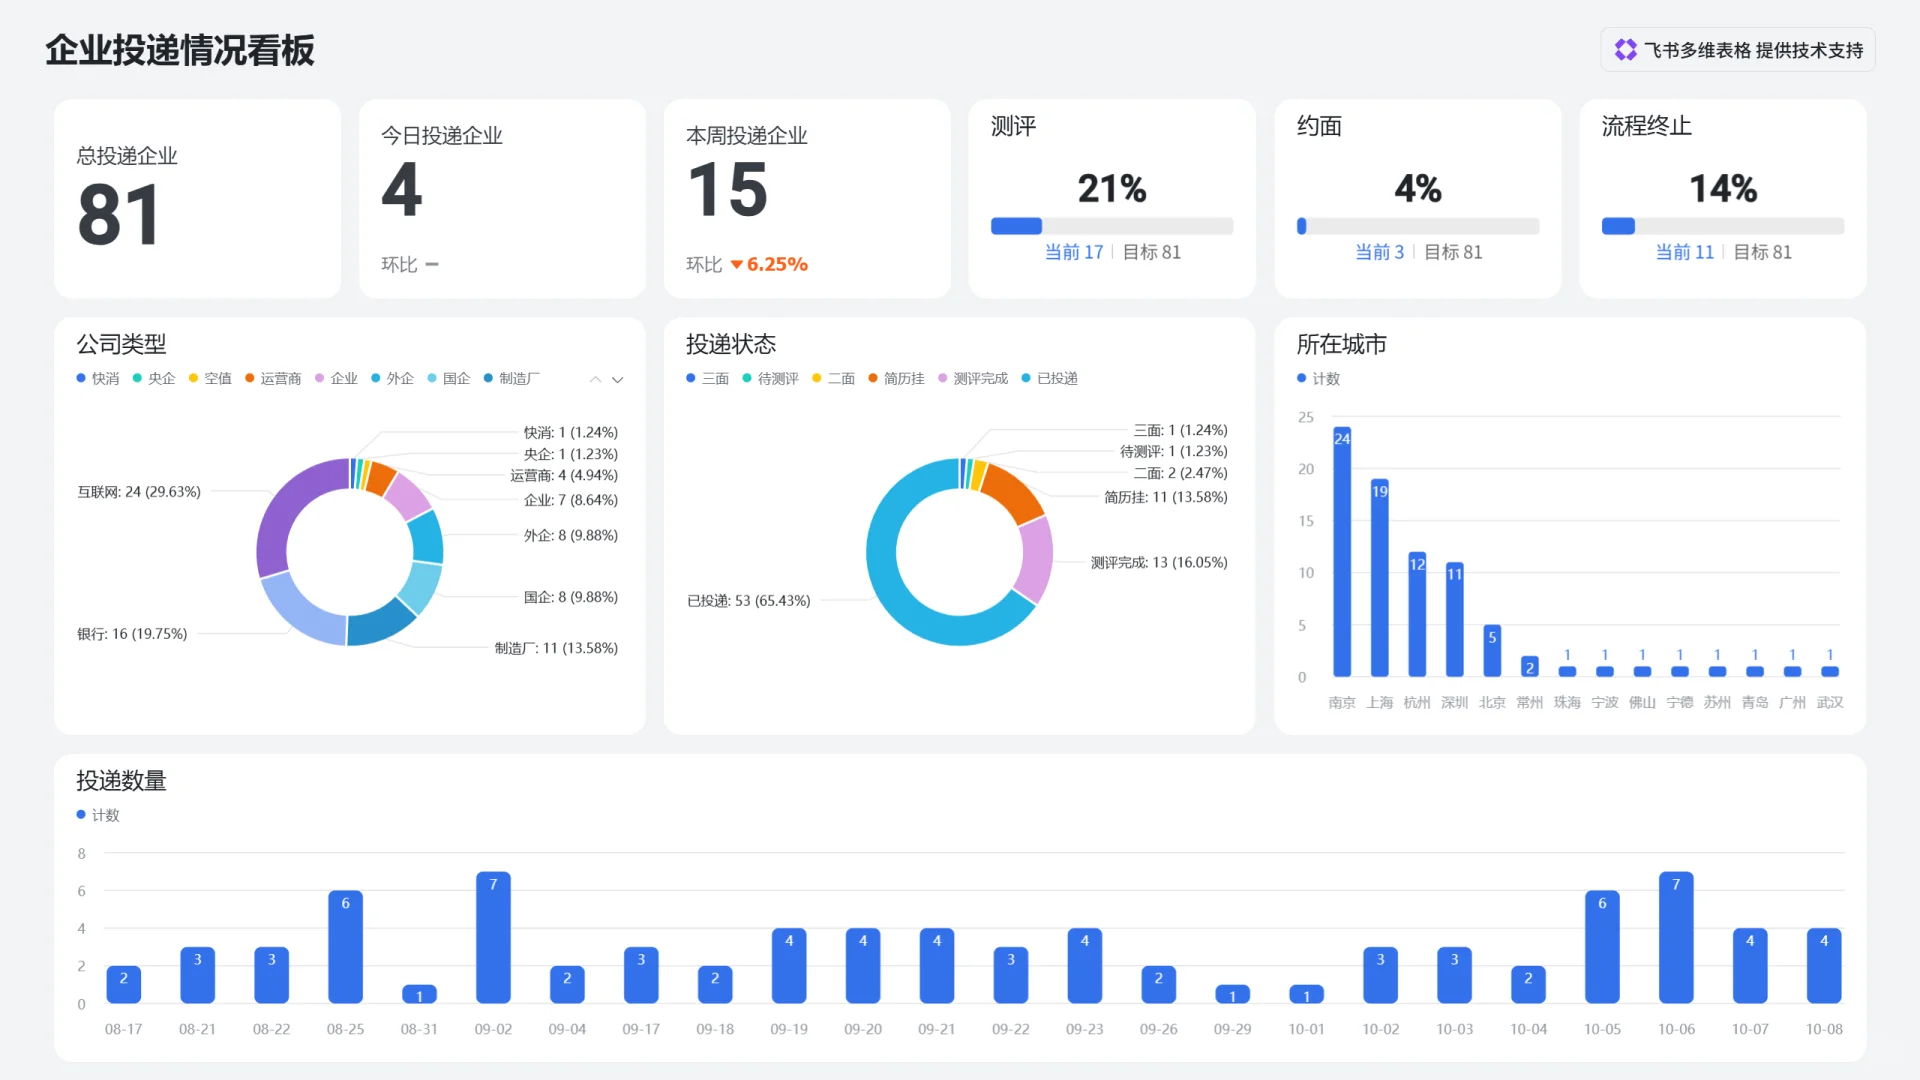Toggle 制造厂 legend entry before the chevrons
The width and height of the screenshot is (1920, 1080).
[x=518, y=378]
